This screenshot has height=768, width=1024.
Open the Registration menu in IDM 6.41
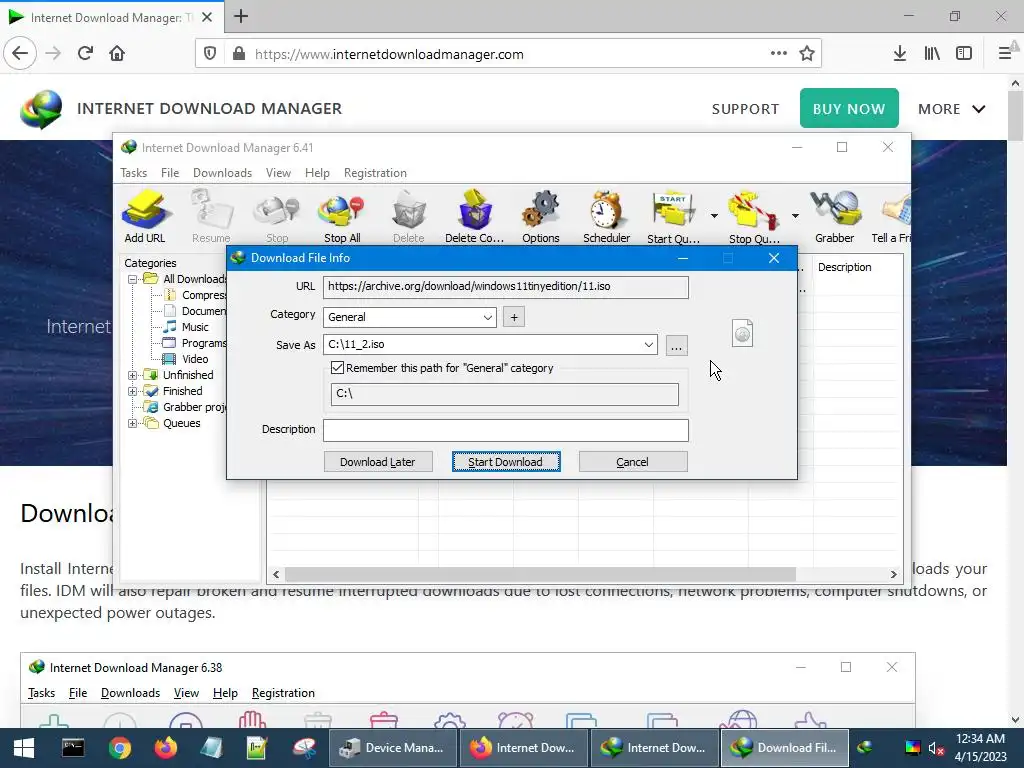pos(376,172)
